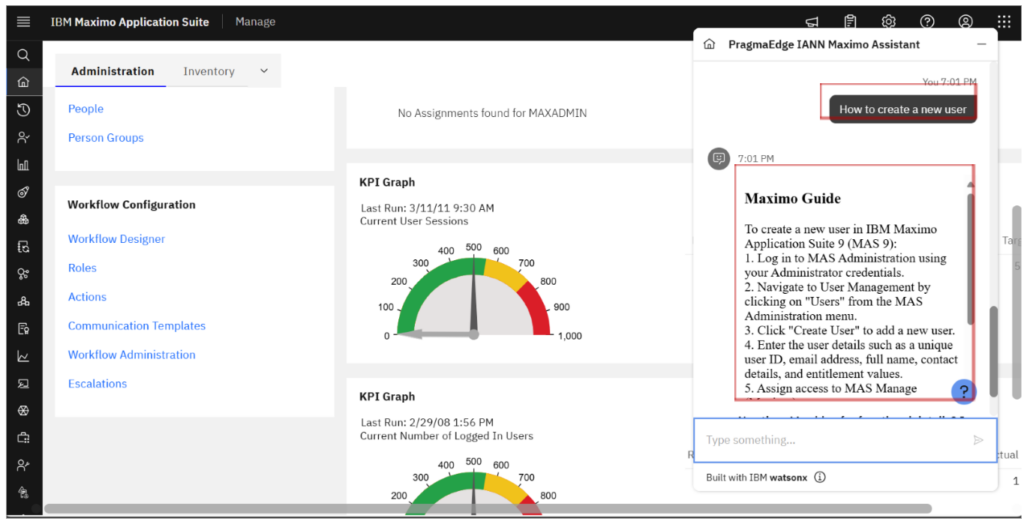Viewport: 1024px width, 521px height.
Task: Switch to the Administration tab
Action: 112,71
